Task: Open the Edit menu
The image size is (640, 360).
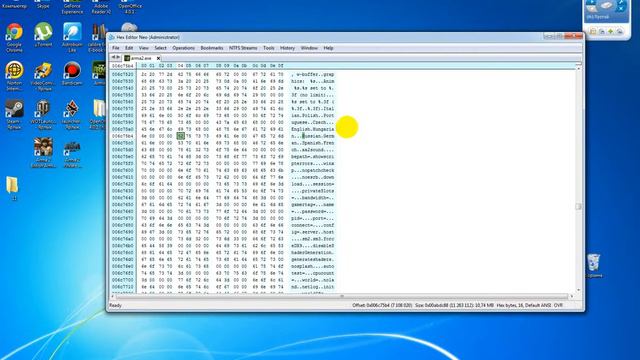Action: click(x=129, y=48)
